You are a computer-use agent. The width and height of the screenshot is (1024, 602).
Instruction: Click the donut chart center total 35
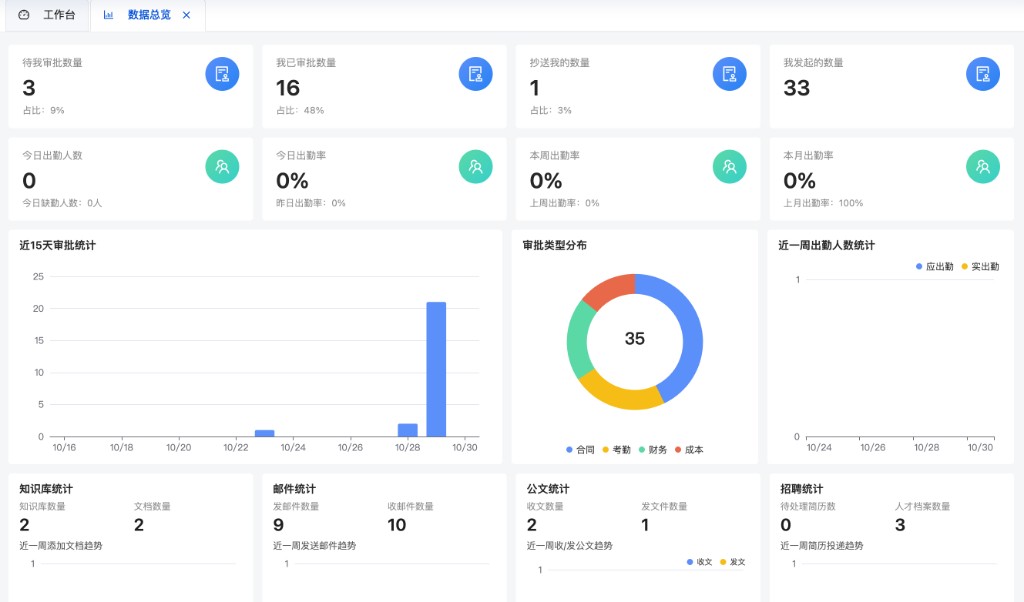click(x=635, y=338)
